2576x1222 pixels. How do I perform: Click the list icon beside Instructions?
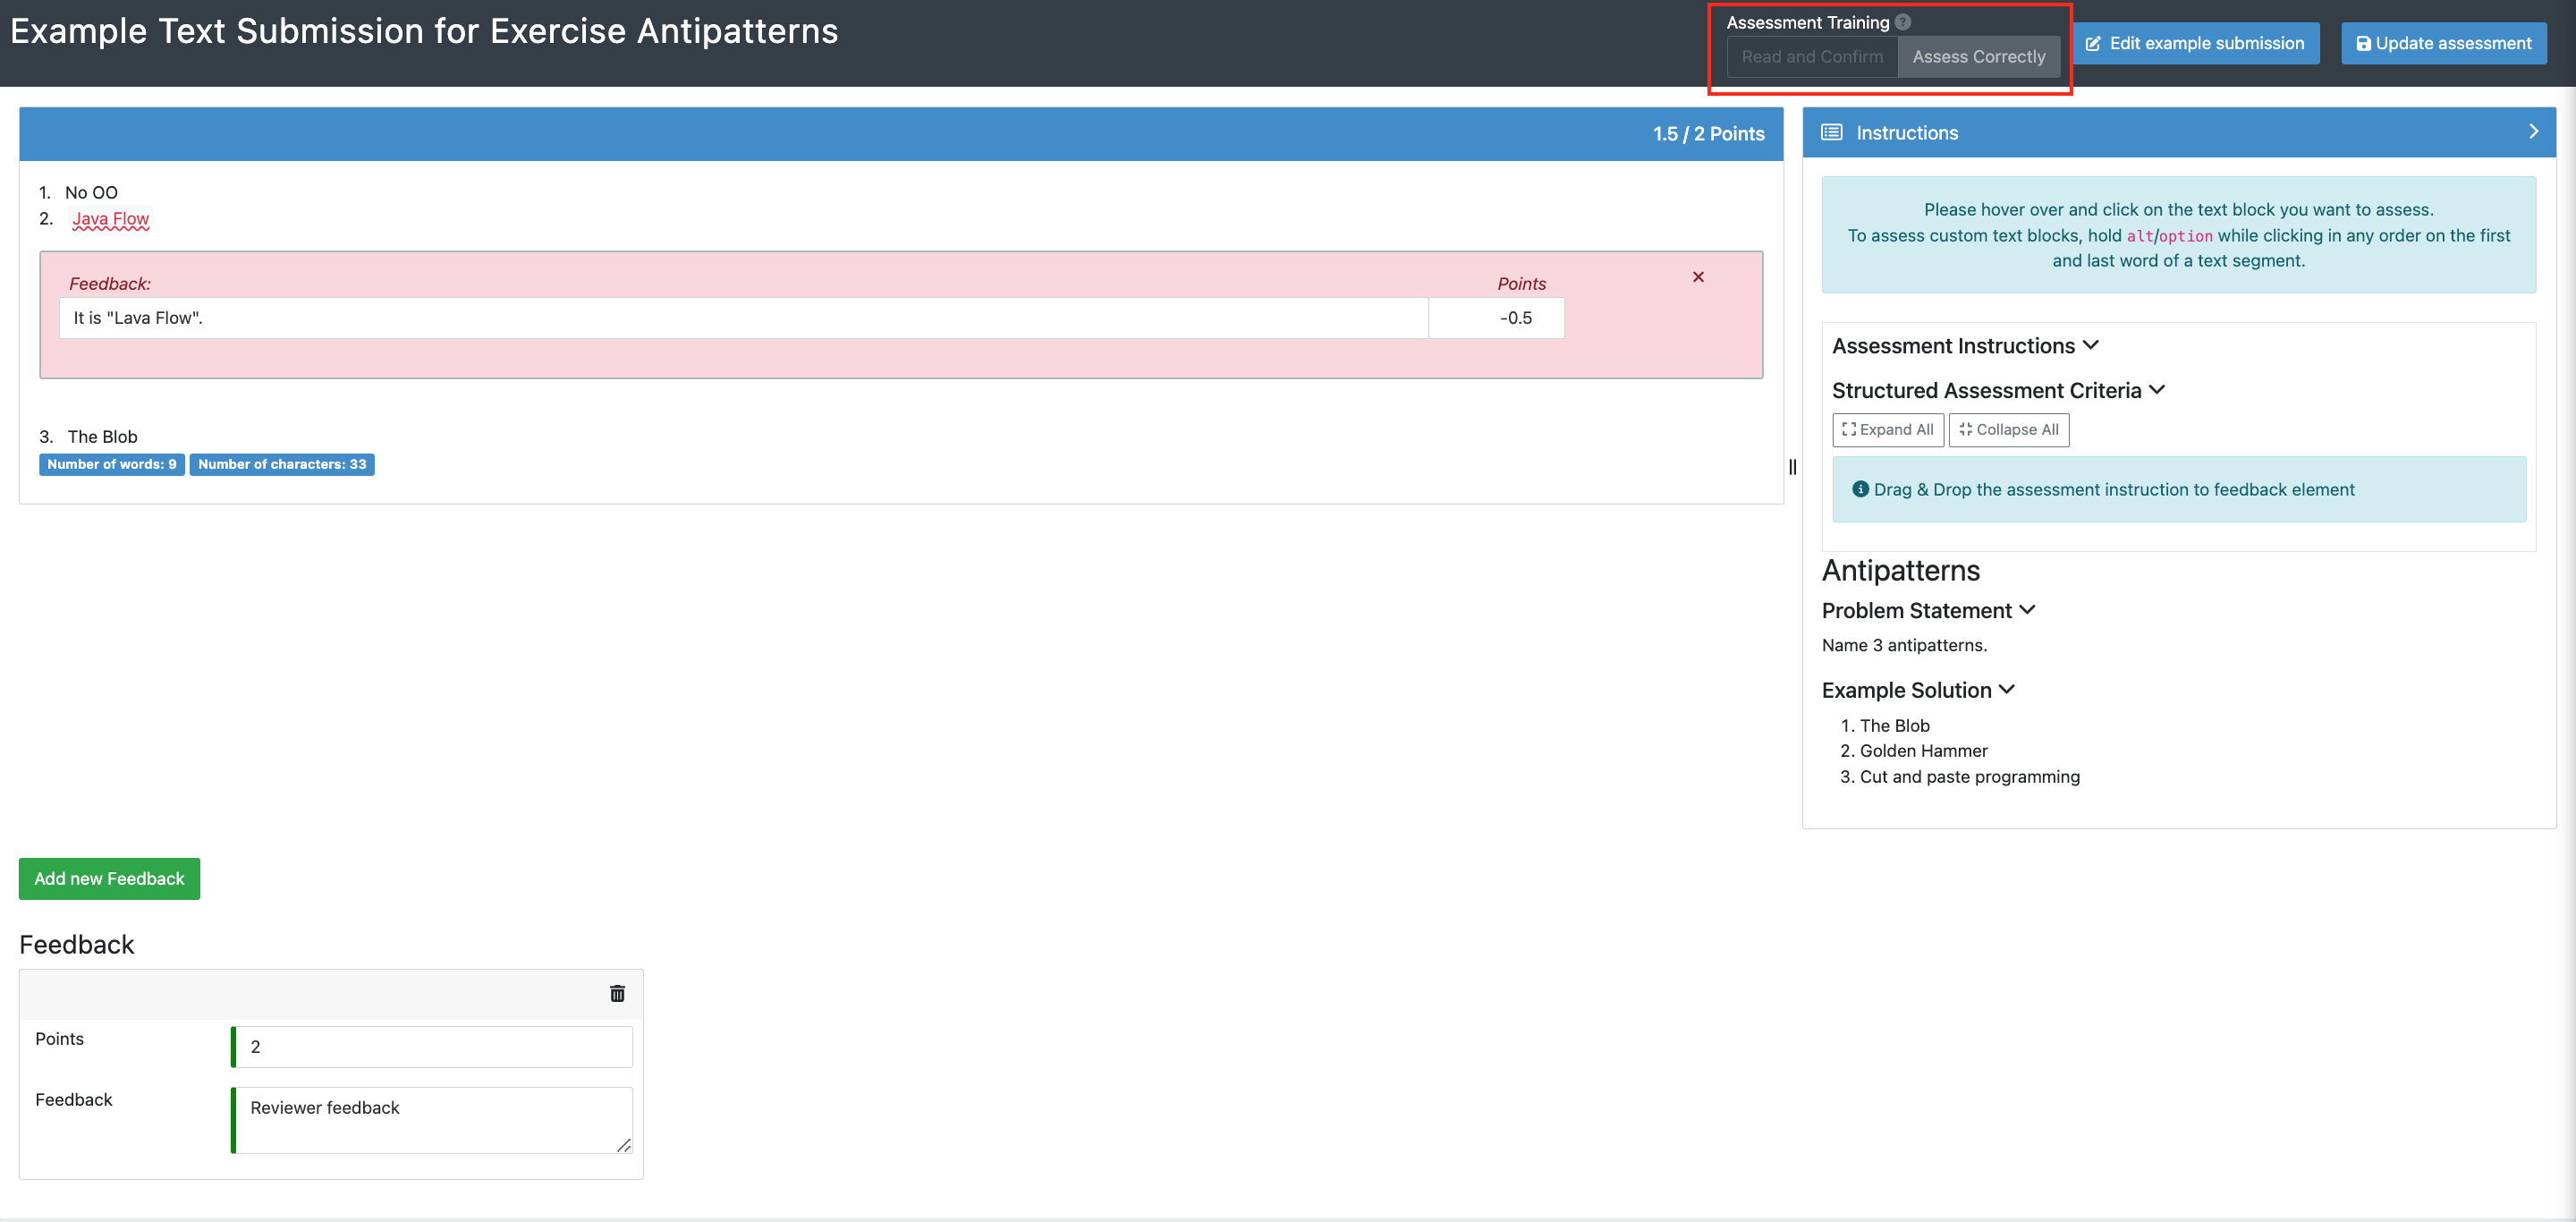point(1831,131)
